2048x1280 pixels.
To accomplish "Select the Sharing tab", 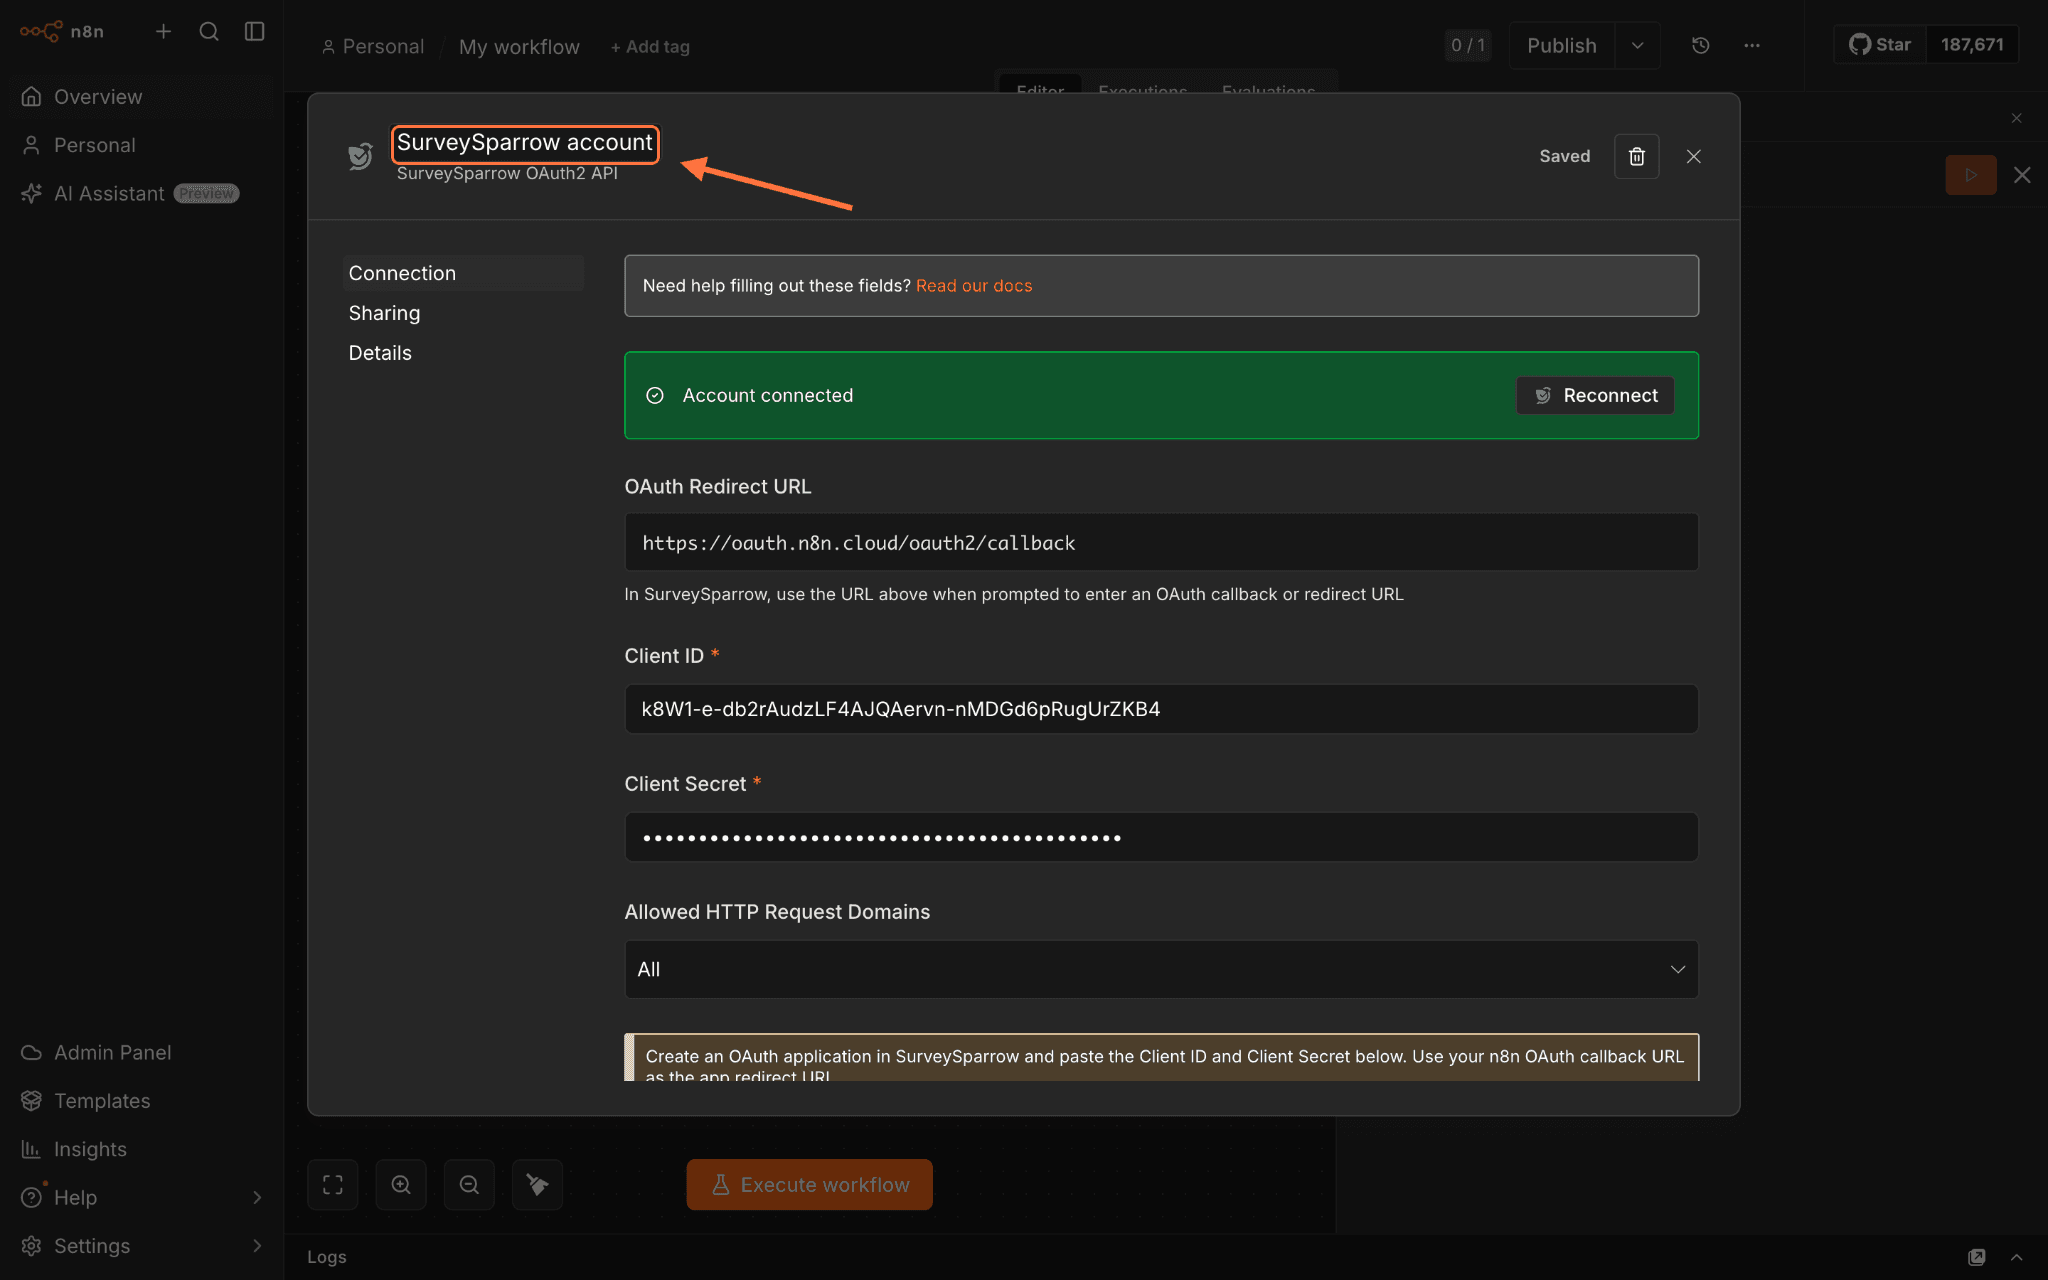I will [463, 313].
